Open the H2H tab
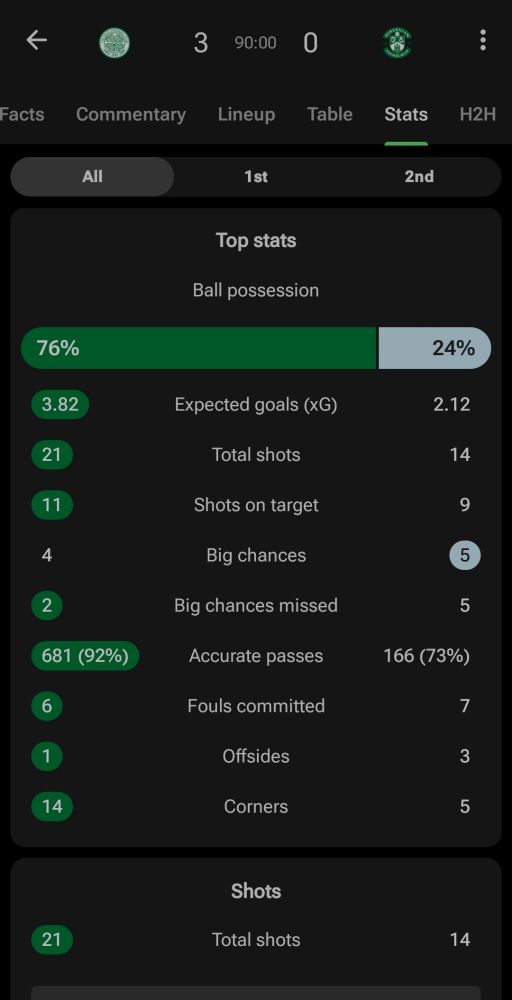512x1000 pixels. (x=478, y=115)
